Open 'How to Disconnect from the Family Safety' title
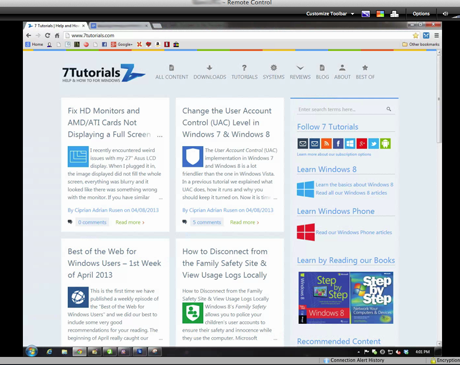 (225, 263)
